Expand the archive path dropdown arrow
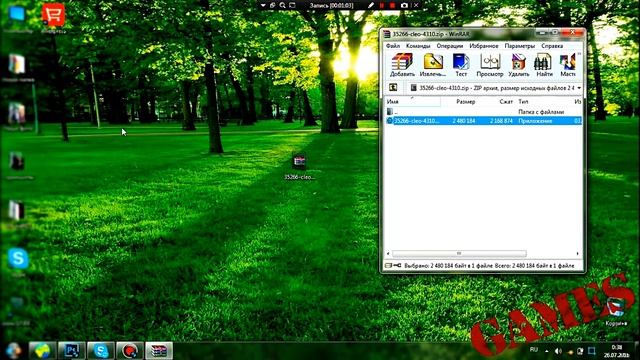The height and width of the screenshot is (360, 640). pos(579,88)
